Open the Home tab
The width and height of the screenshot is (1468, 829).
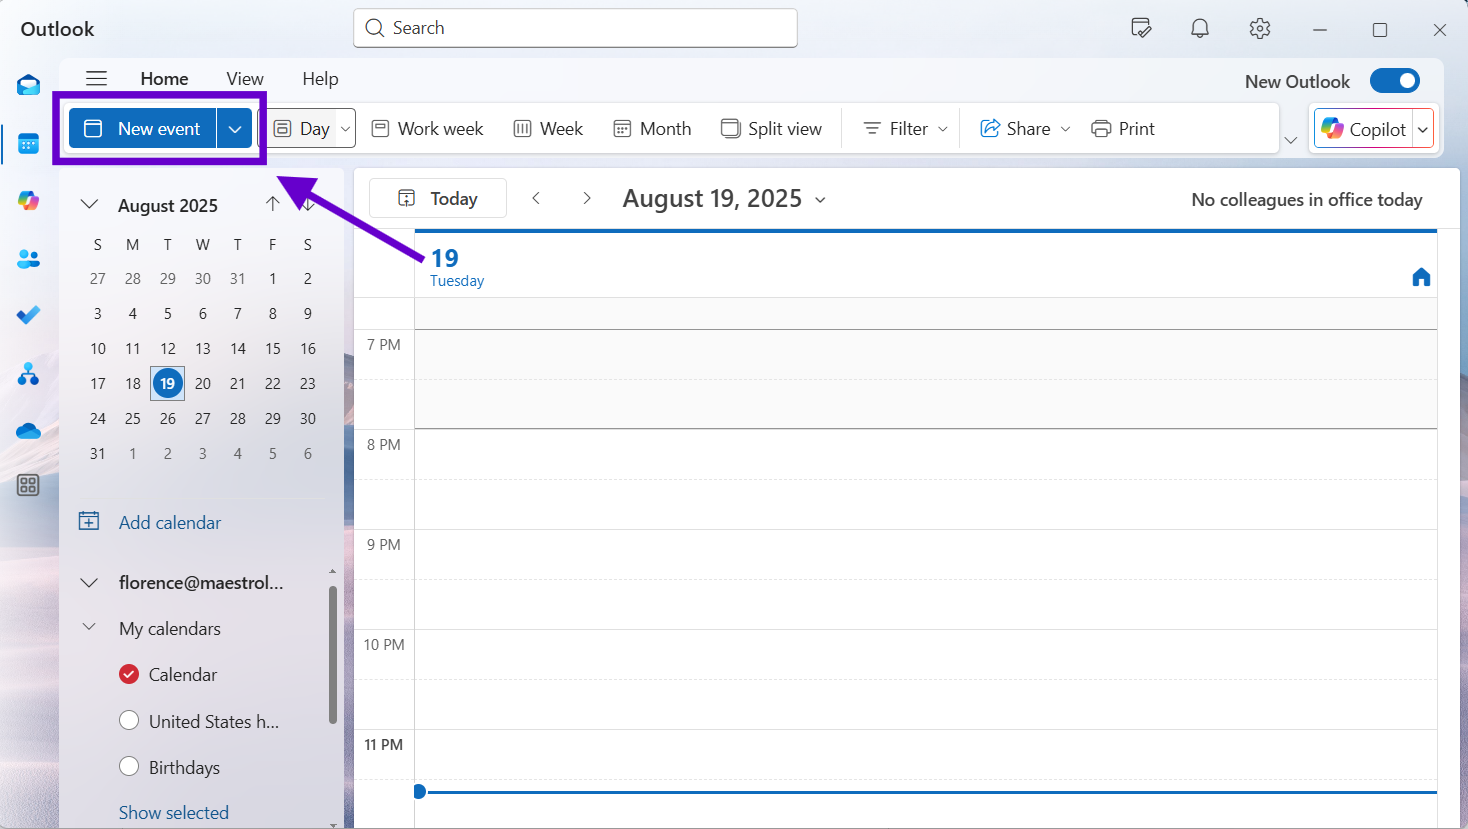164,78
